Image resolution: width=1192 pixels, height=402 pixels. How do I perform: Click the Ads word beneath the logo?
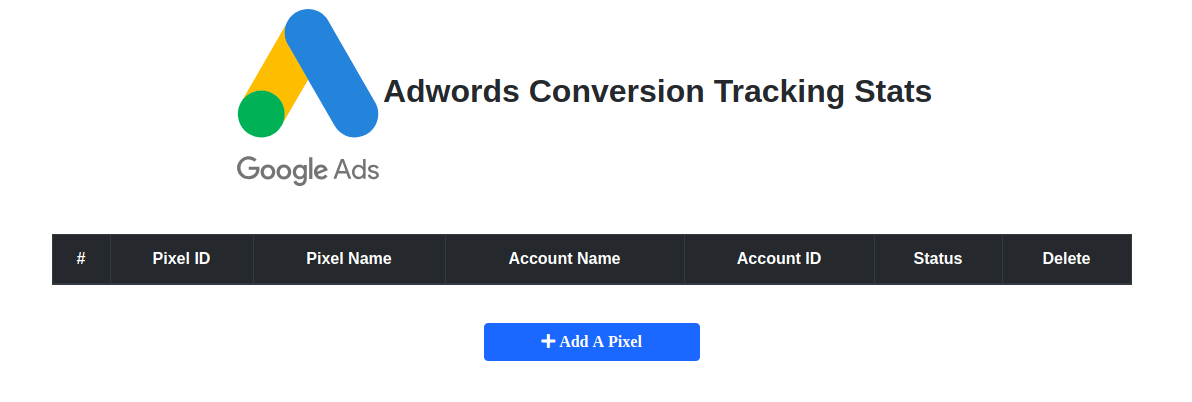[357, 169]
